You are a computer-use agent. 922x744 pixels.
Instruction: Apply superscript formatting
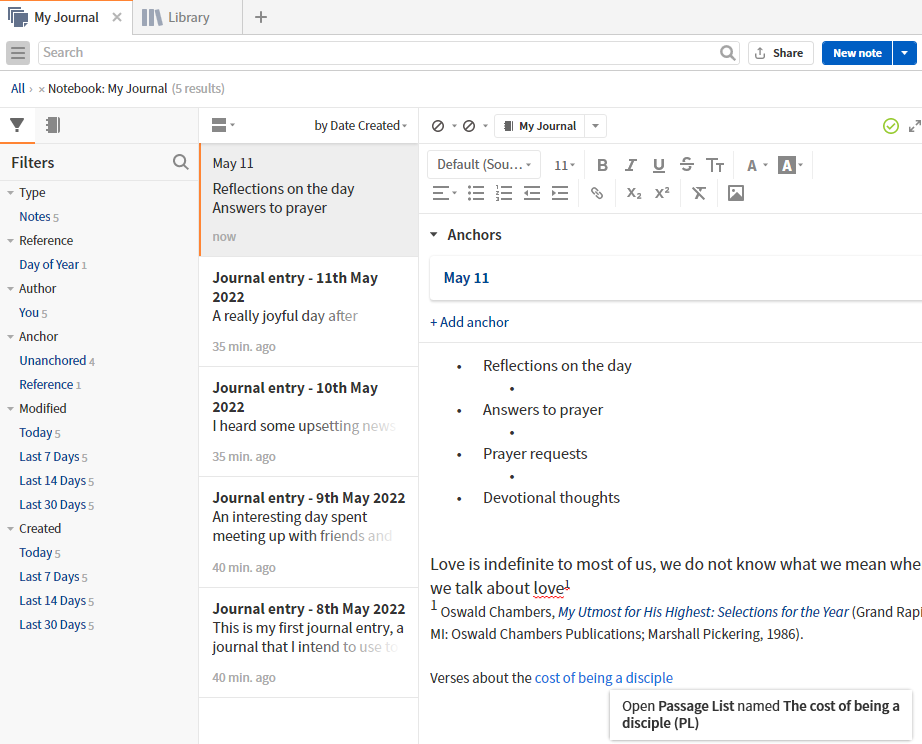[662, 193]
